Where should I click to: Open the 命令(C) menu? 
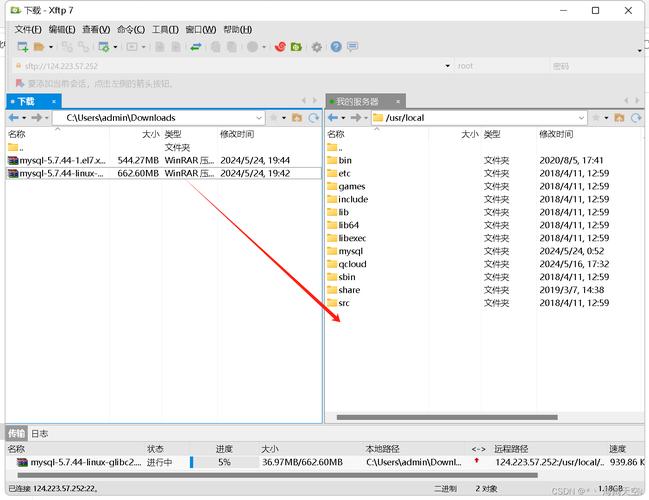click(x=131, y=29)
